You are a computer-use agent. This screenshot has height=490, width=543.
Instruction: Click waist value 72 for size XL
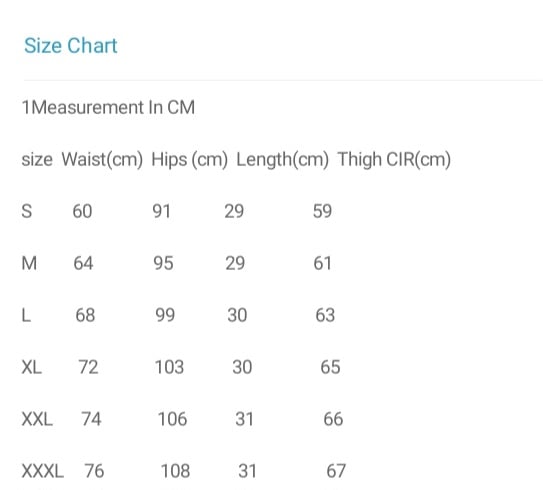point(88,367)
